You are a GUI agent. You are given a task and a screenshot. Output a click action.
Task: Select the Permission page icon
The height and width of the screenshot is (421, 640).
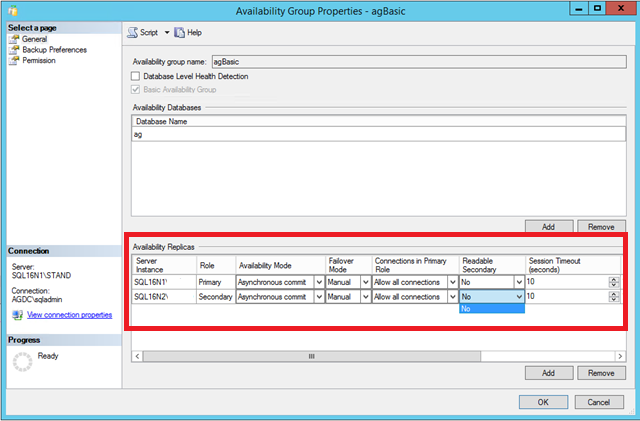14,60
